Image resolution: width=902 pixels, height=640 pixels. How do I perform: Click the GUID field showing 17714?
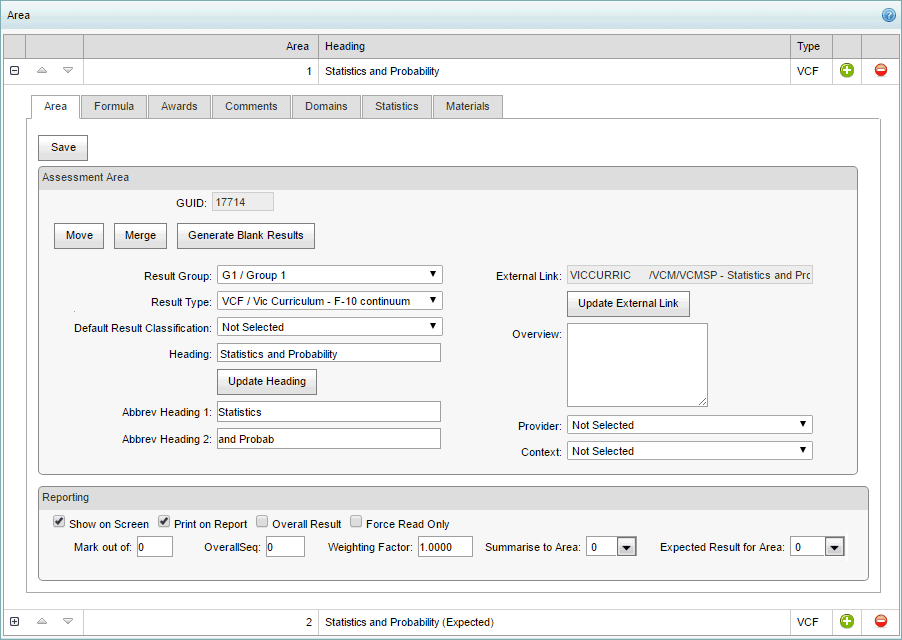click(x=243, y=202)
